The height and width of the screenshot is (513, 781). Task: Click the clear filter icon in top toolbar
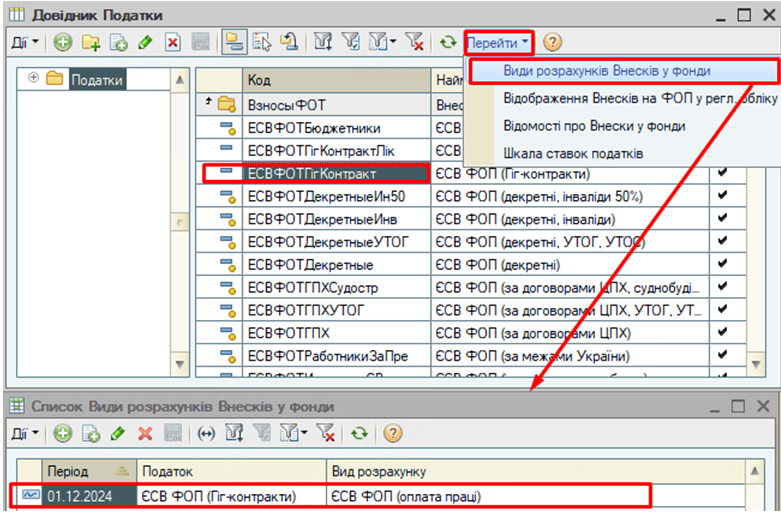pyautogui.click(x=415, y=42)
